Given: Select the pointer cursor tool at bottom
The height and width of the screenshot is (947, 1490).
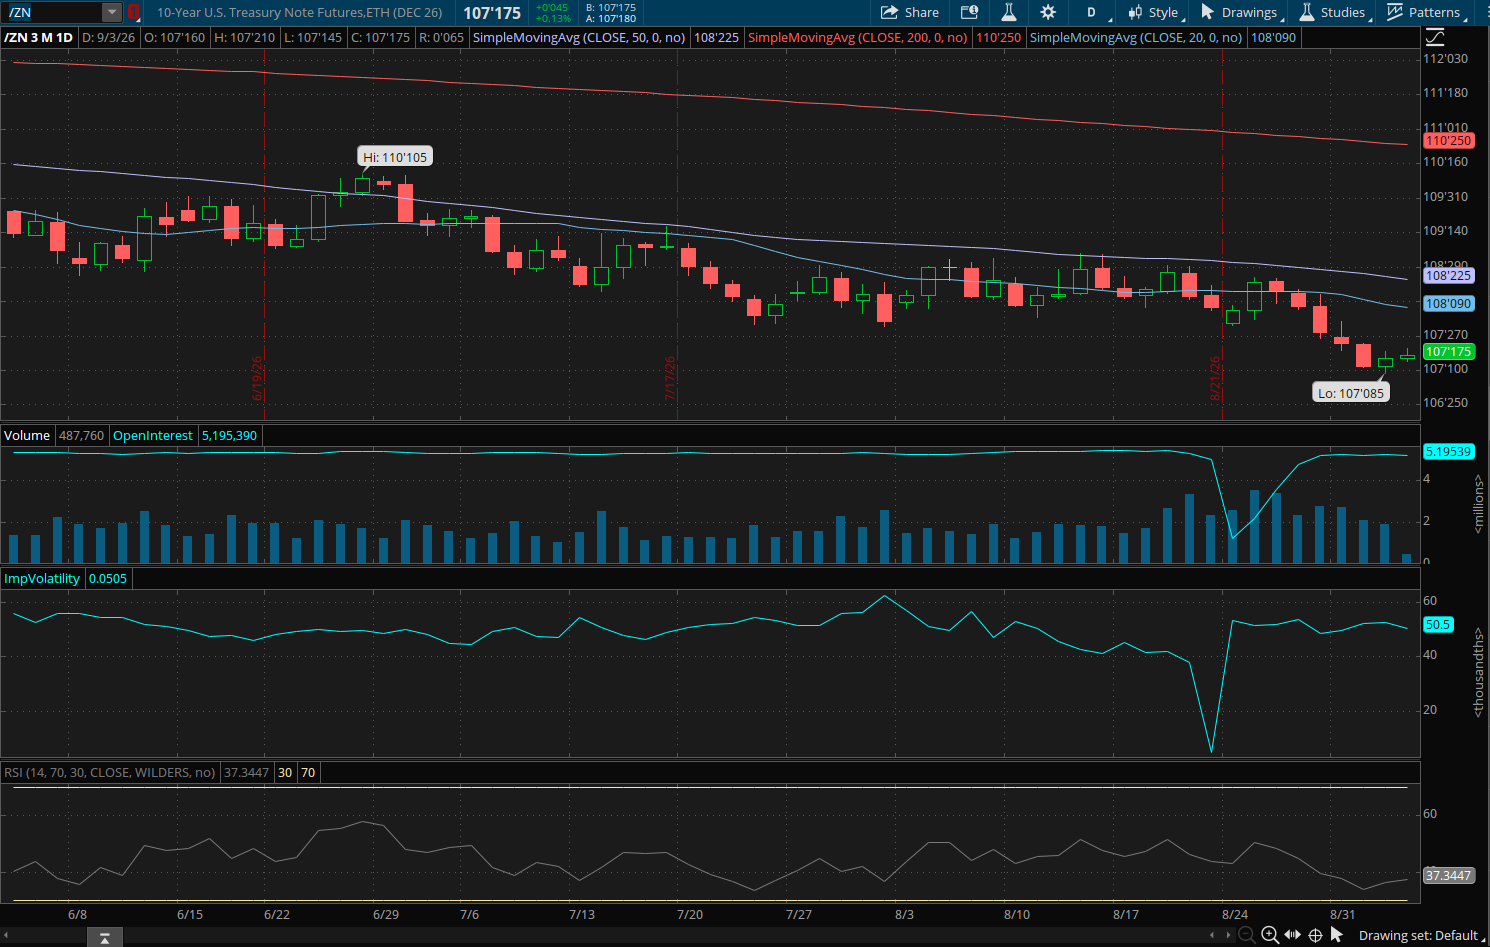Looking at the screenshot, I should [1337, 935].
